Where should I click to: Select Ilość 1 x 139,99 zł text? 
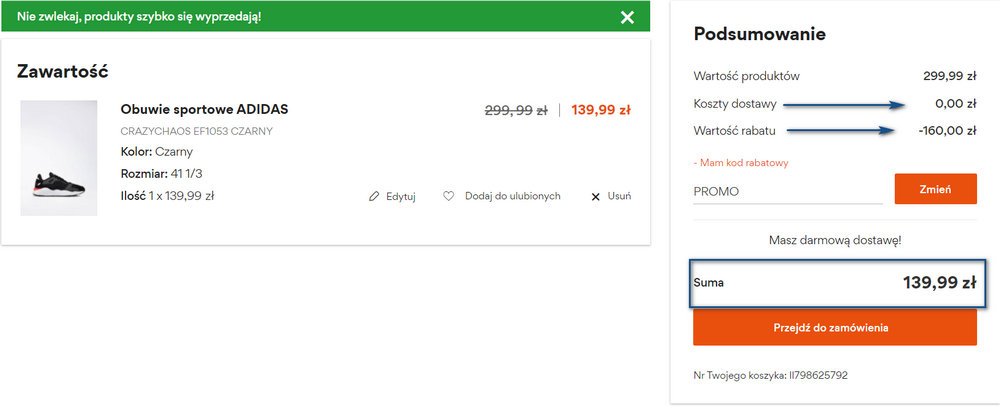pyautogui.click(x=167, y=196)
